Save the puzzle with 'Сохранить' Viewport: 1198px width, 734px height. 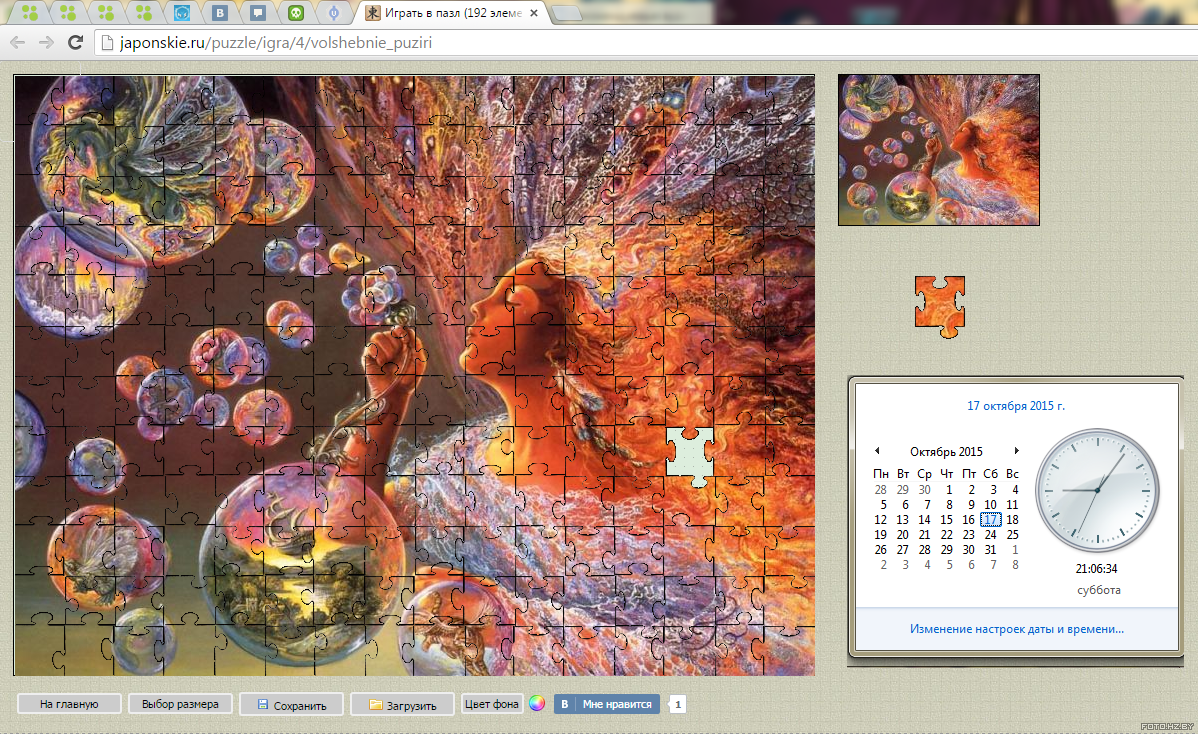[291, 705]
